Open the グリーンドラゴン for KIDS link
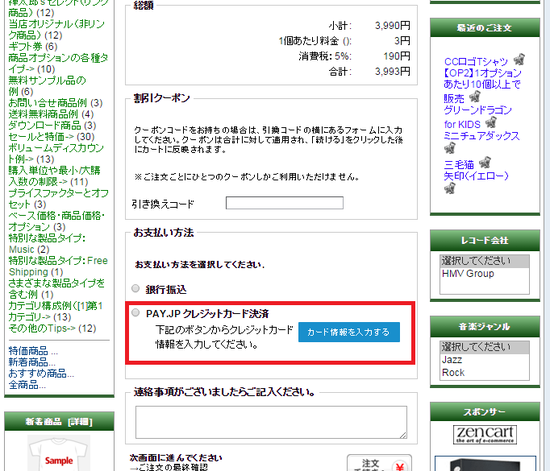The height and width of the screenshot is (471, 550). tap(477, 117)
